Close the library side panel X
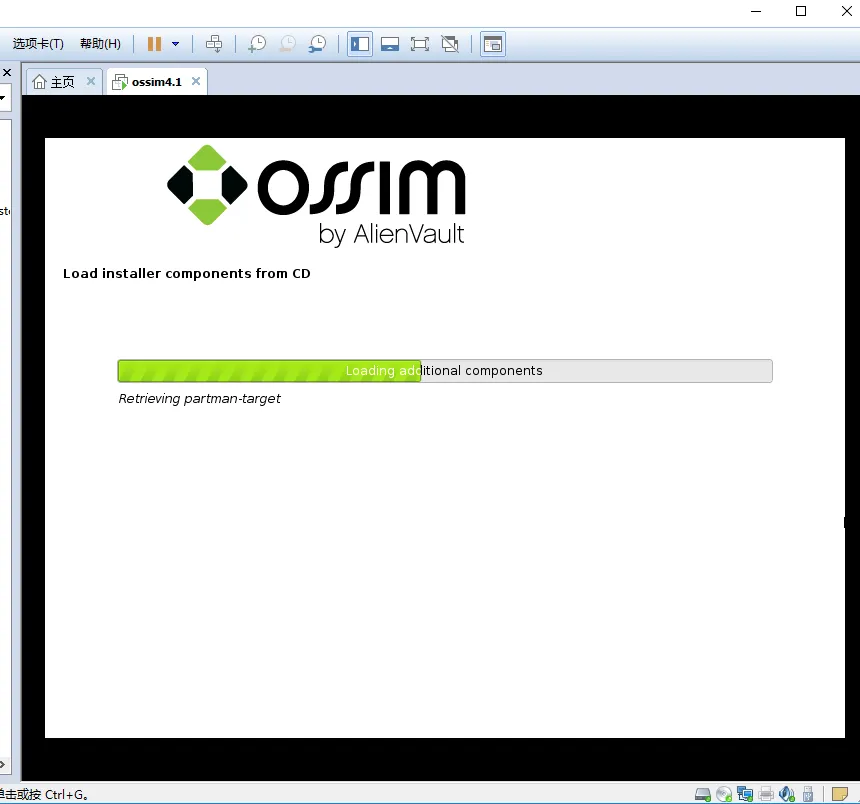Screen dimensions: 860x804 pyautogui.click(x=7, y=72)
